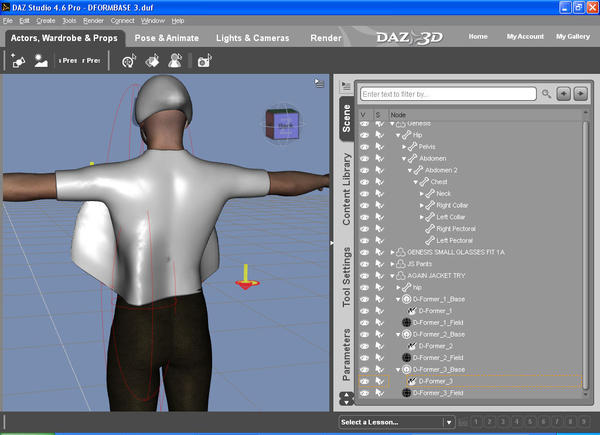Image resolution: width=600 pixels, height=435 pixels.
Task: Click the AGAIN JACKET TRY figure icon
Action: (x=401, y=276)
